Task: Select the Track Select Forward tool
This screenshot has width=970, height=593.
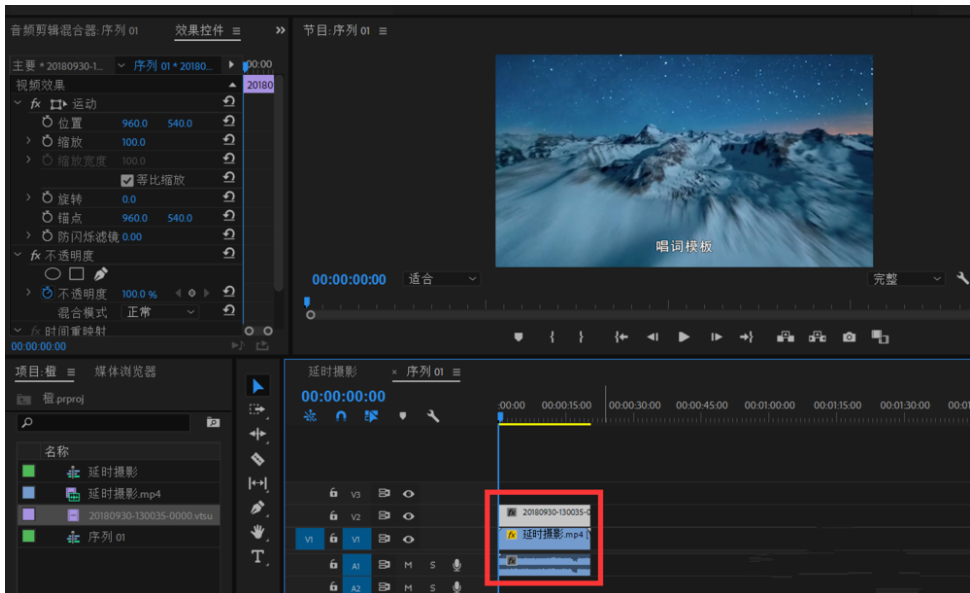Action: tap(257, 410)
